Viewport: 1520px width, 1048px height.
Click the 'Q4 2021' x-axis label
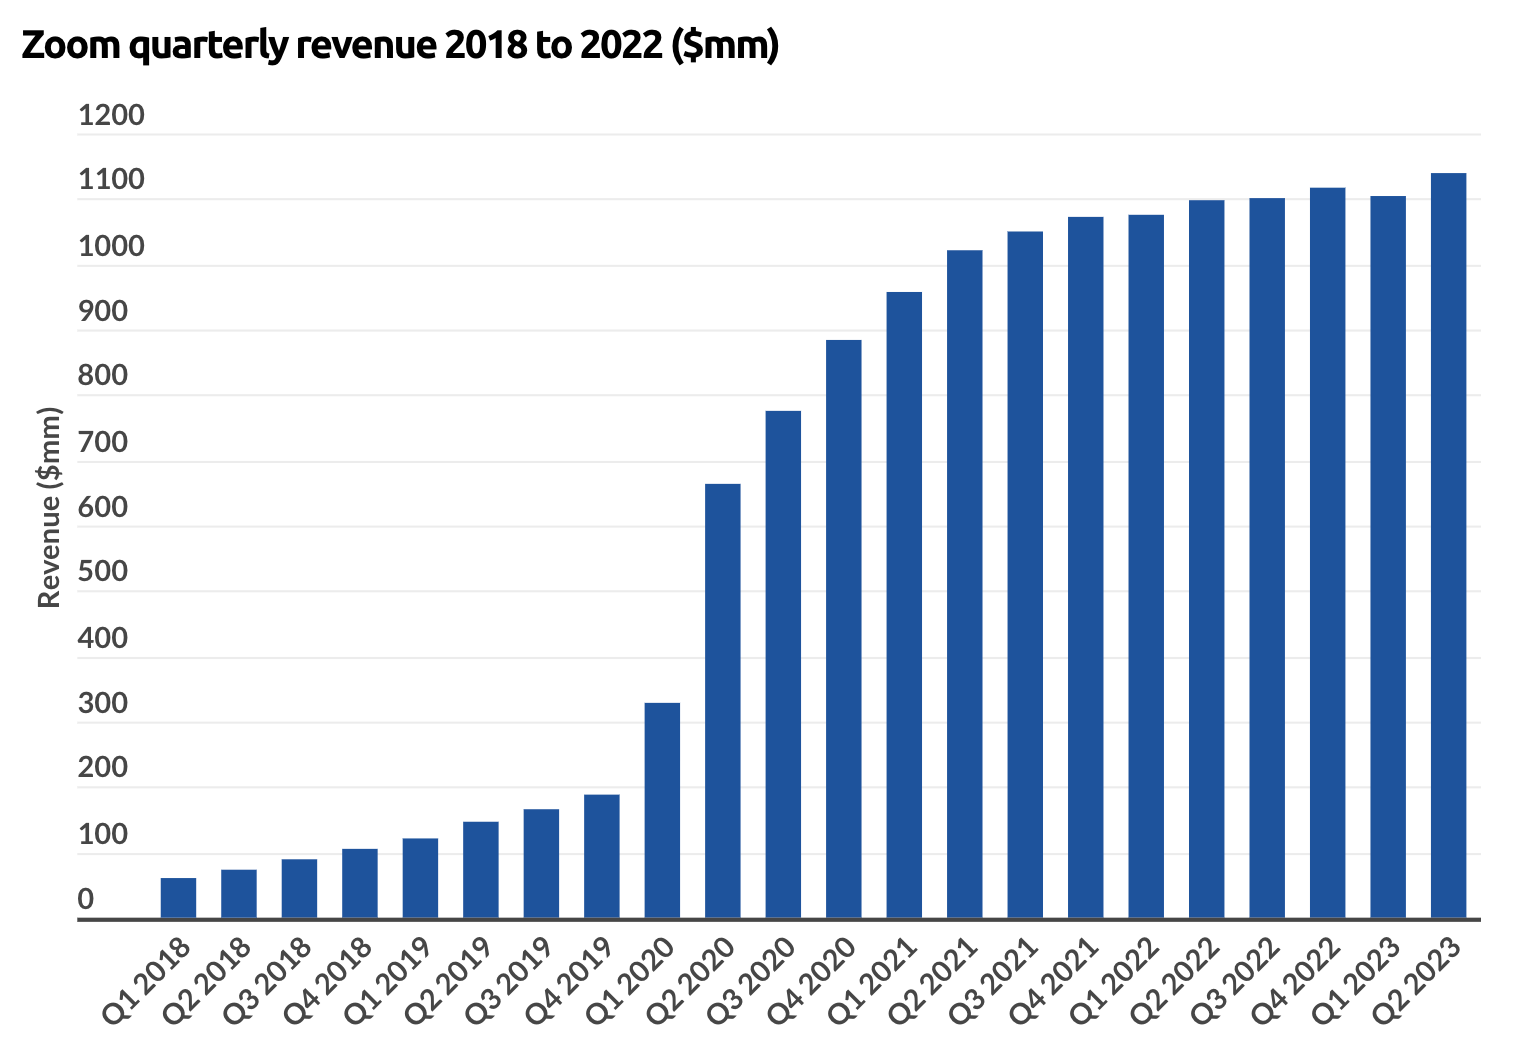click(1054, 981)
